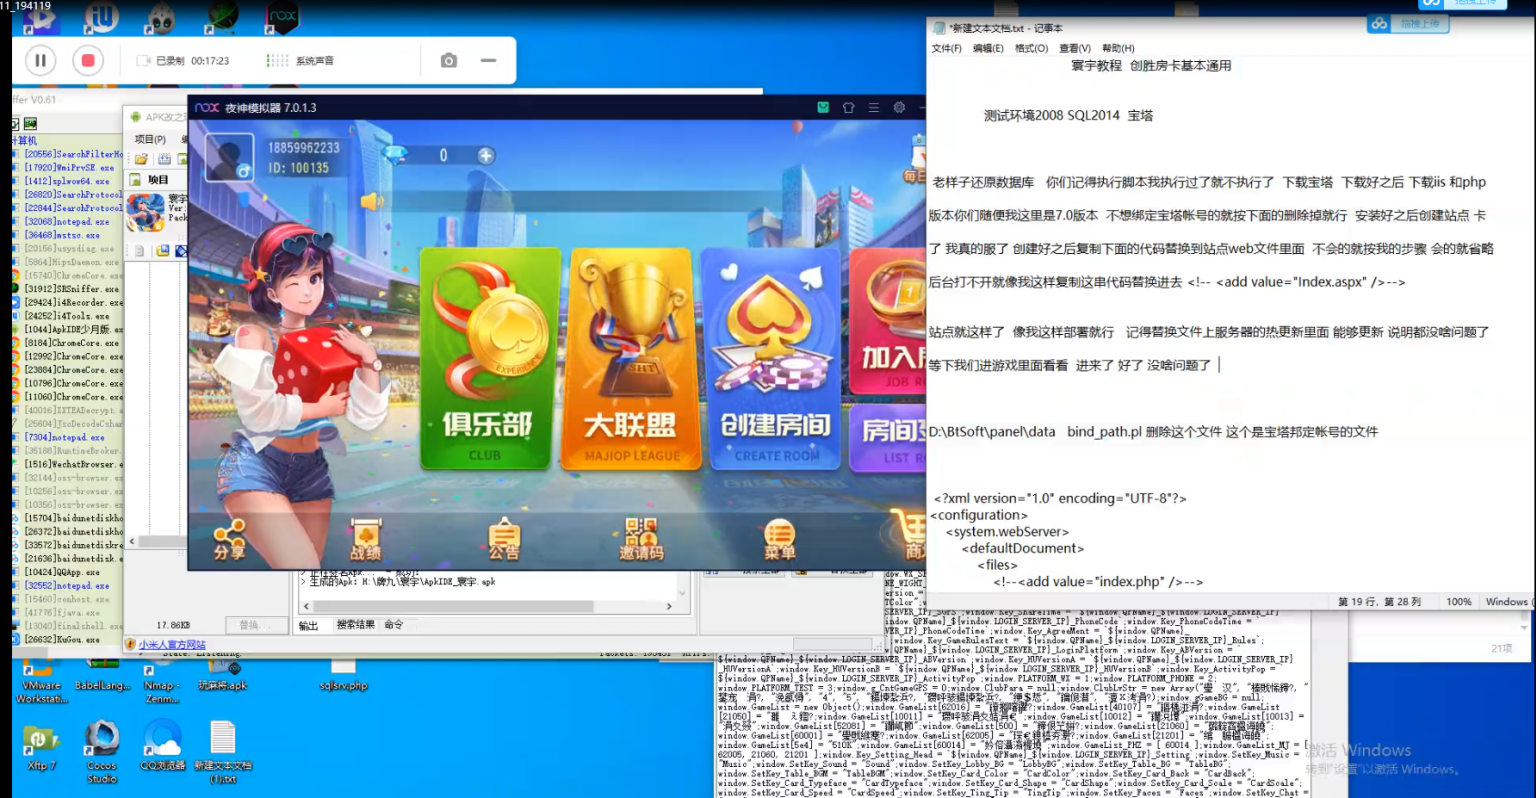
Task: Click the game app thumbnail in APK tool
Action: click(146, 212)
